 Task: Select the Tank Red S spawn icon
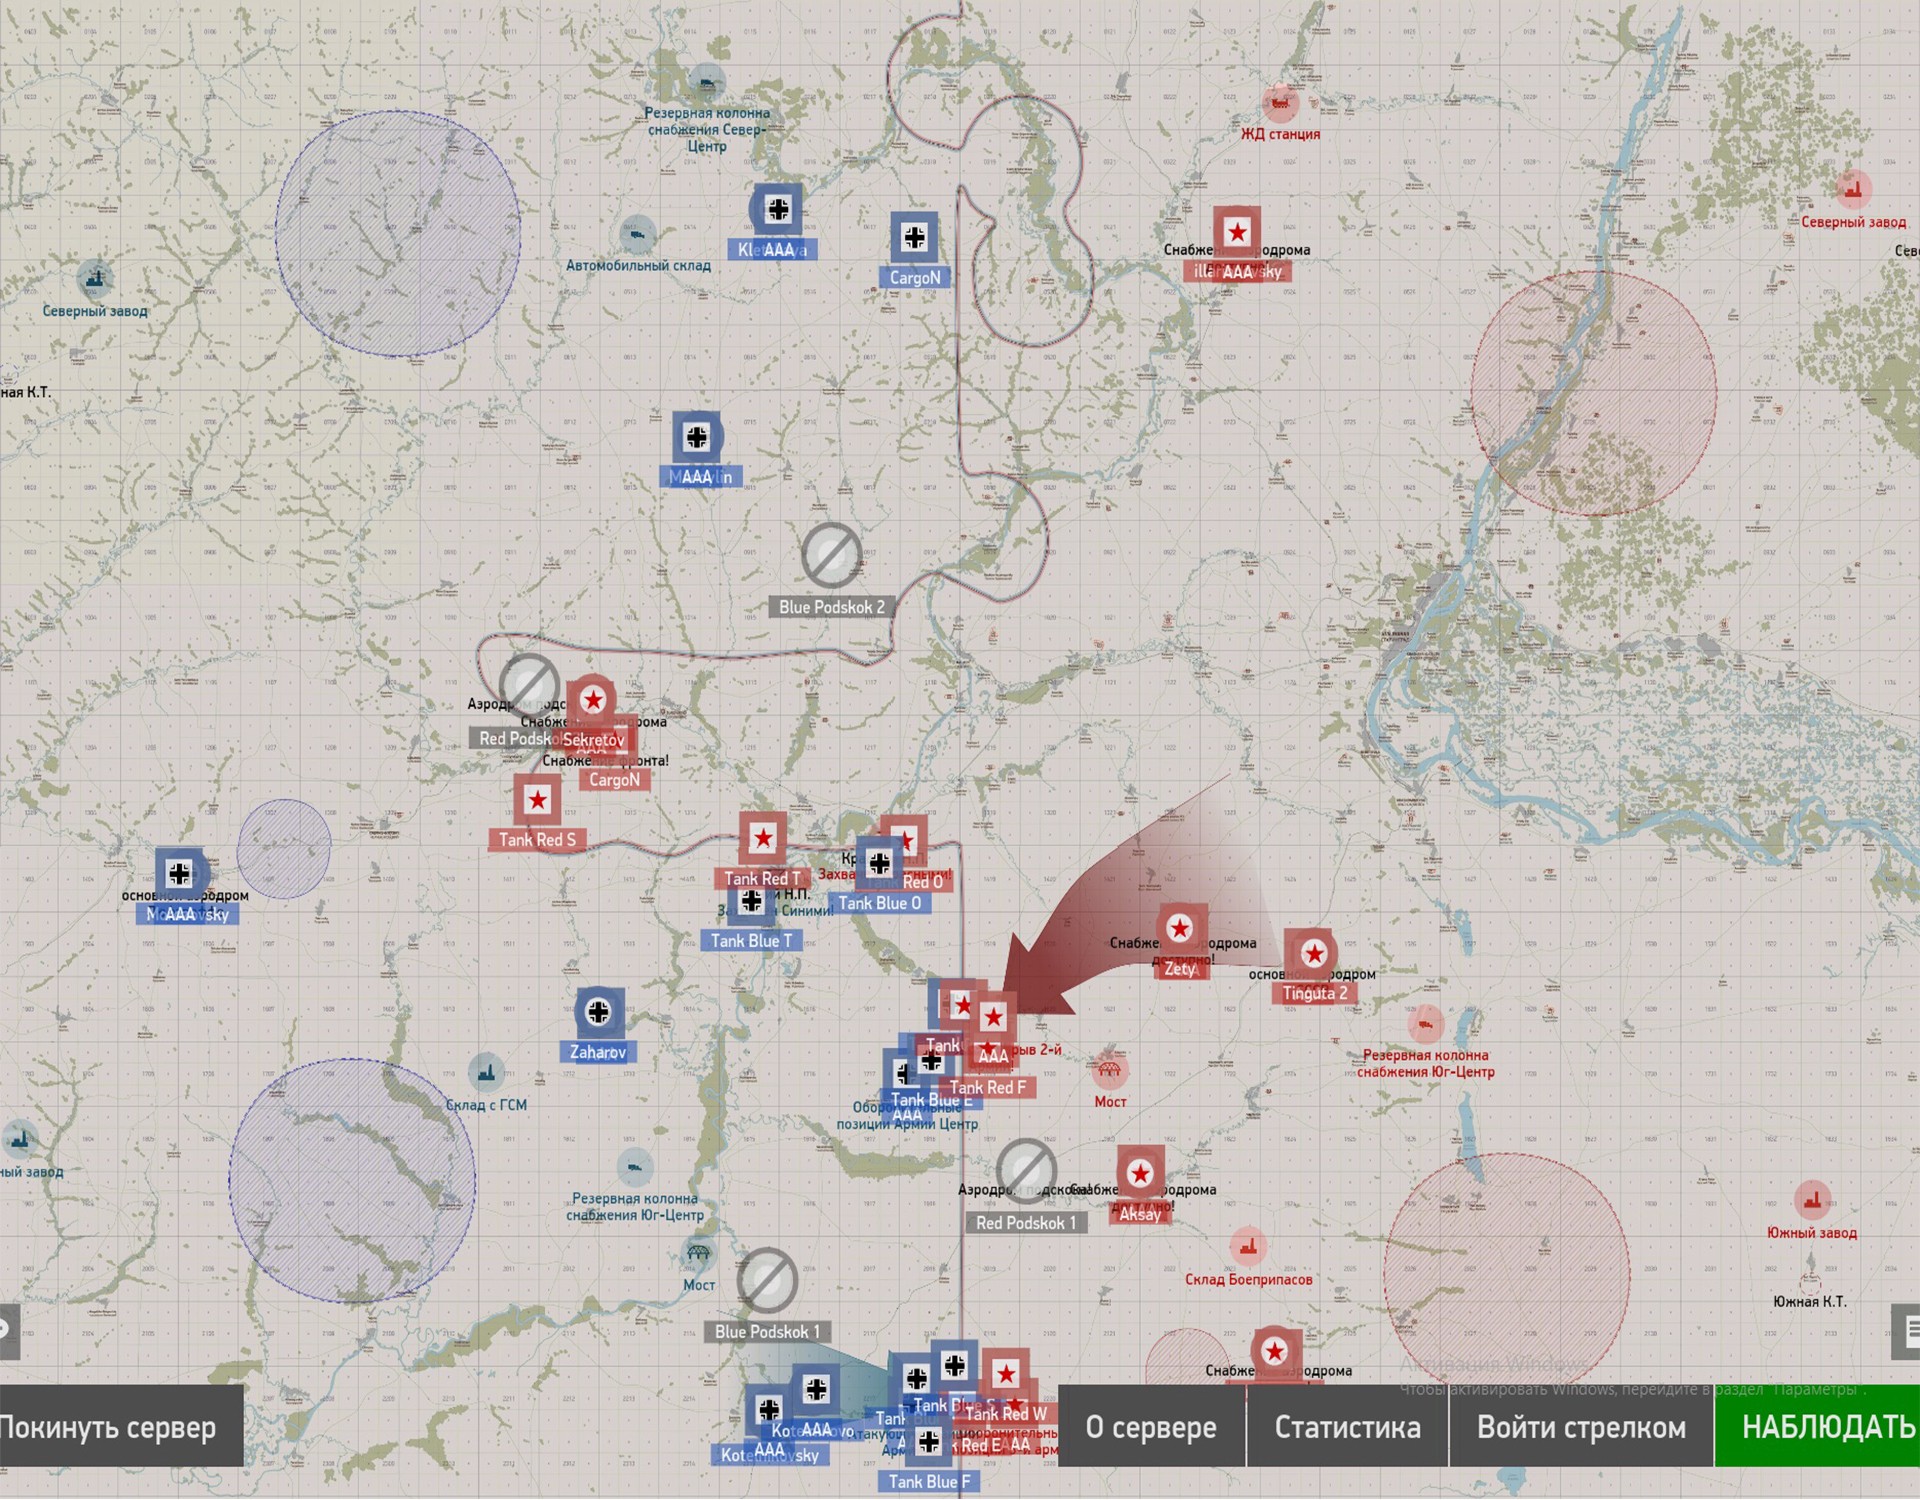pyautogui.click(x=537, y=800)
